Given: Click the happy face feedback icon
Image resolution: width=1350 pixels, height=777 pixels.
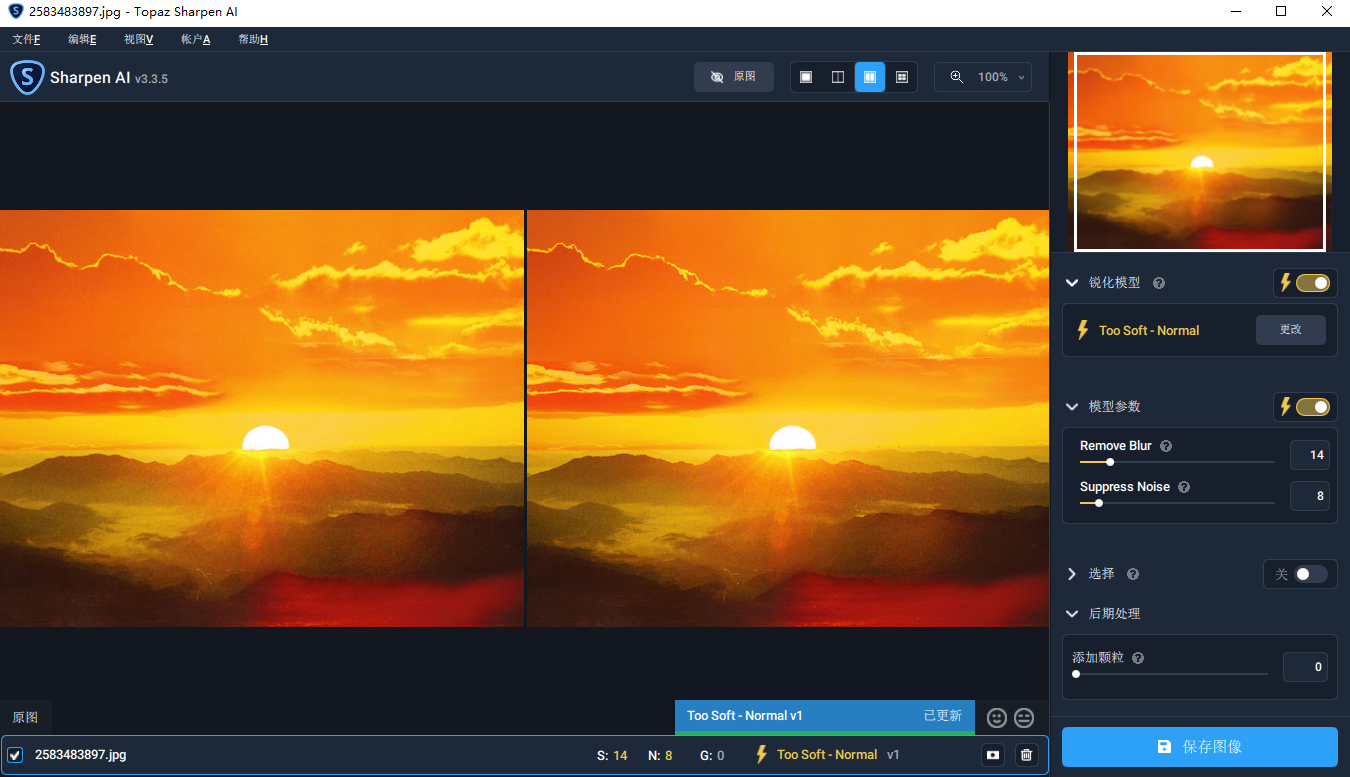Looking at the screenshot, I should [x=996, y=717].
